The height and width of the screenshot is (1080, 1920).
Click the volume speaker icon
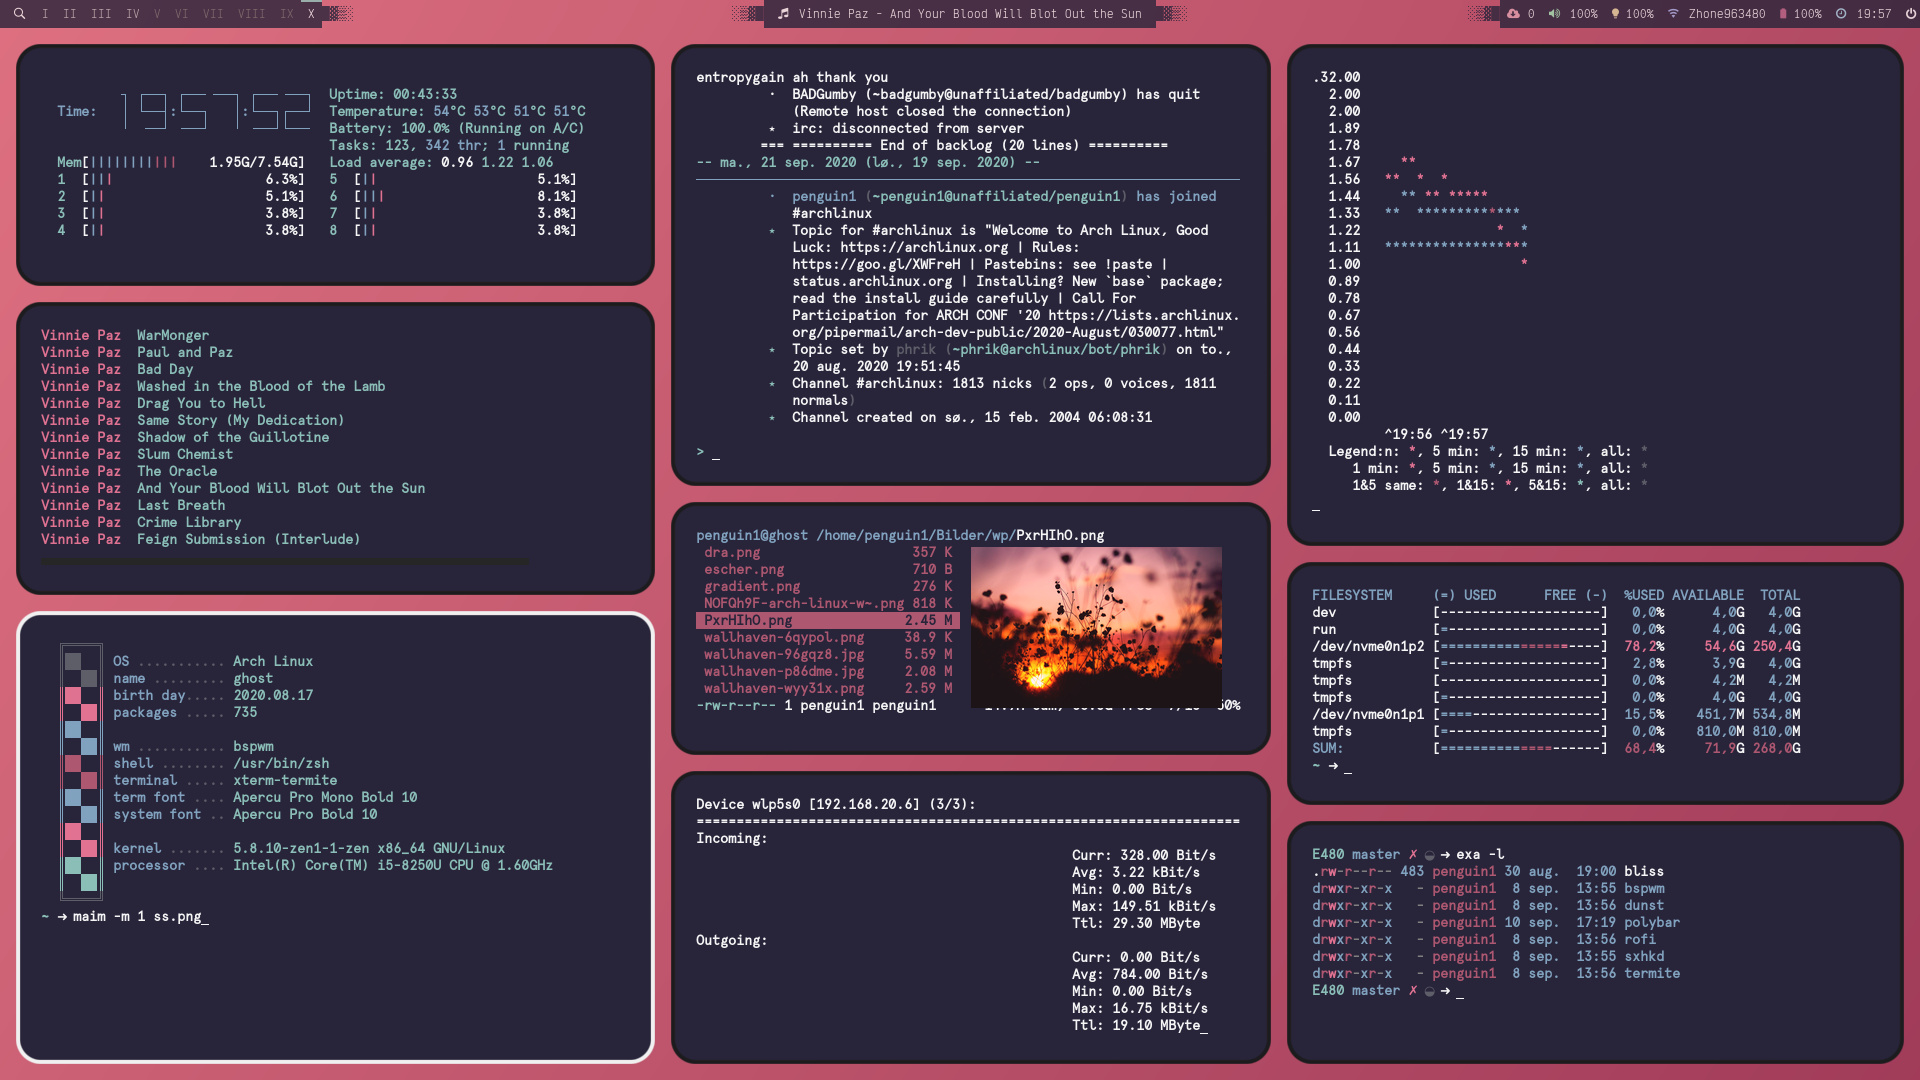coord(1554,14)
